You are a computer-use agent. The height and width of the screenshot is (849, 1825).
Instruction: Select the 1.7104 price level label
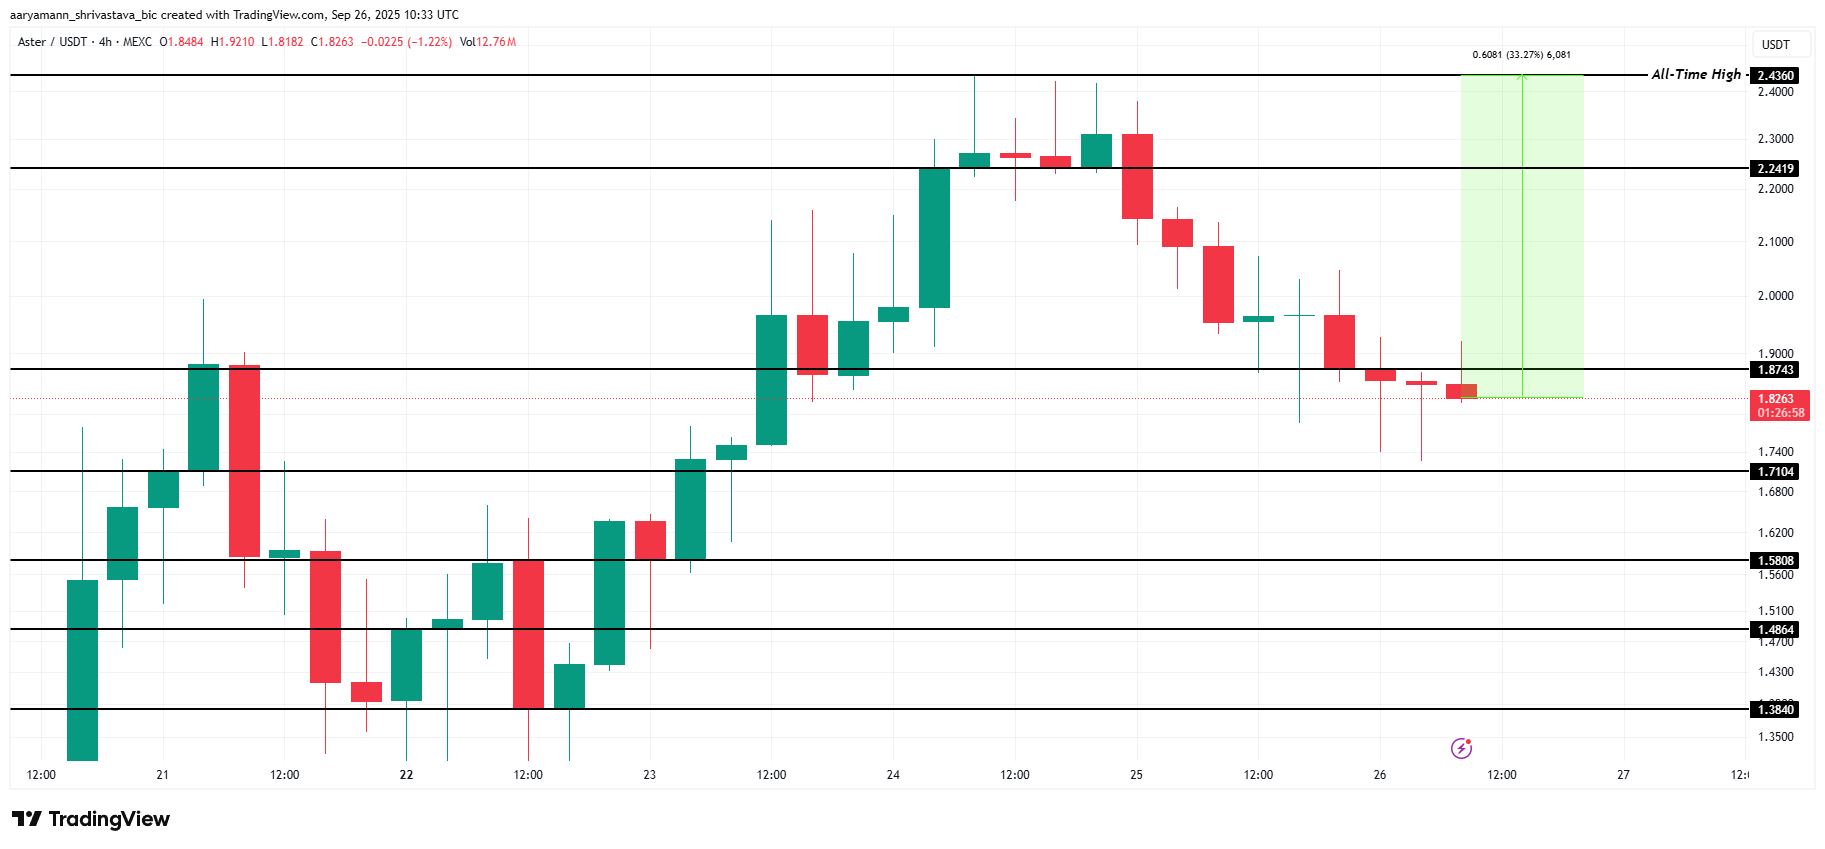pos(1776,472)
